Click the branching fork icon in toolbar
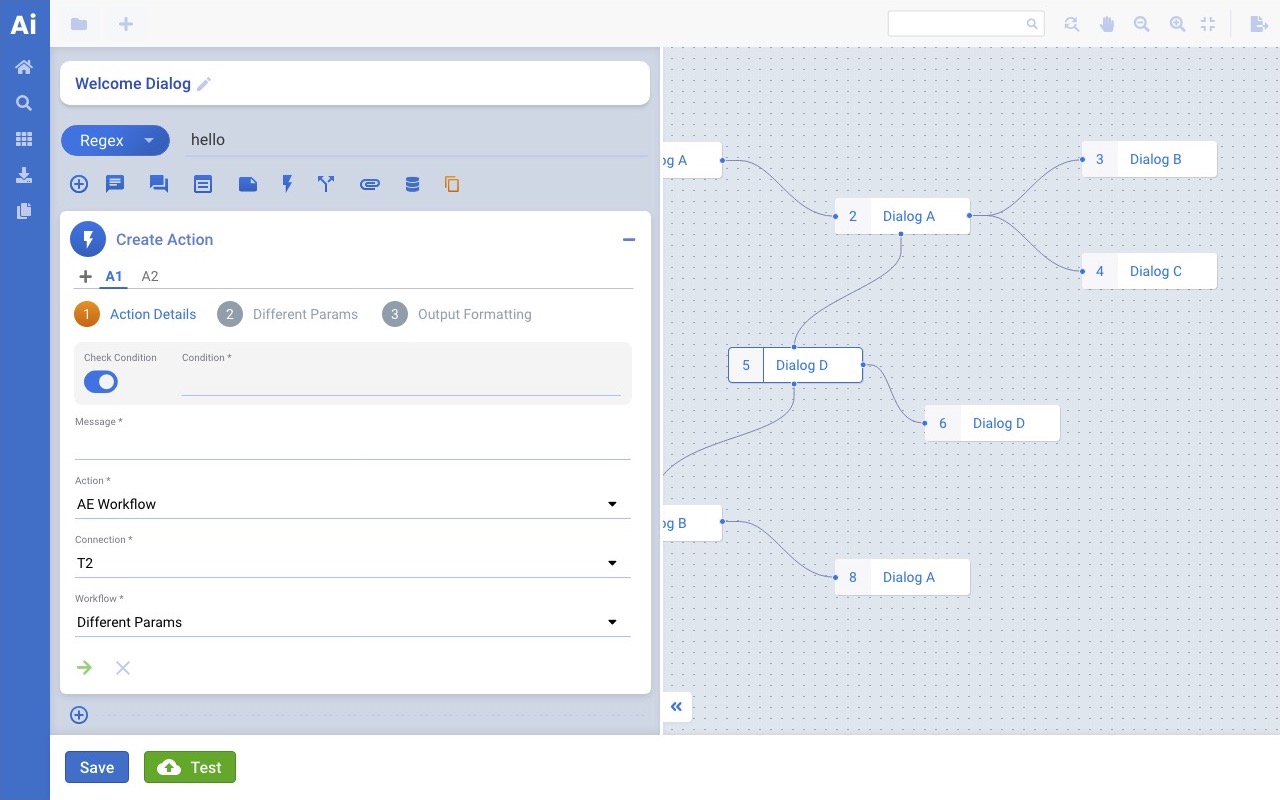Screen dimensions: 1280x800 [x=326, y=184]
